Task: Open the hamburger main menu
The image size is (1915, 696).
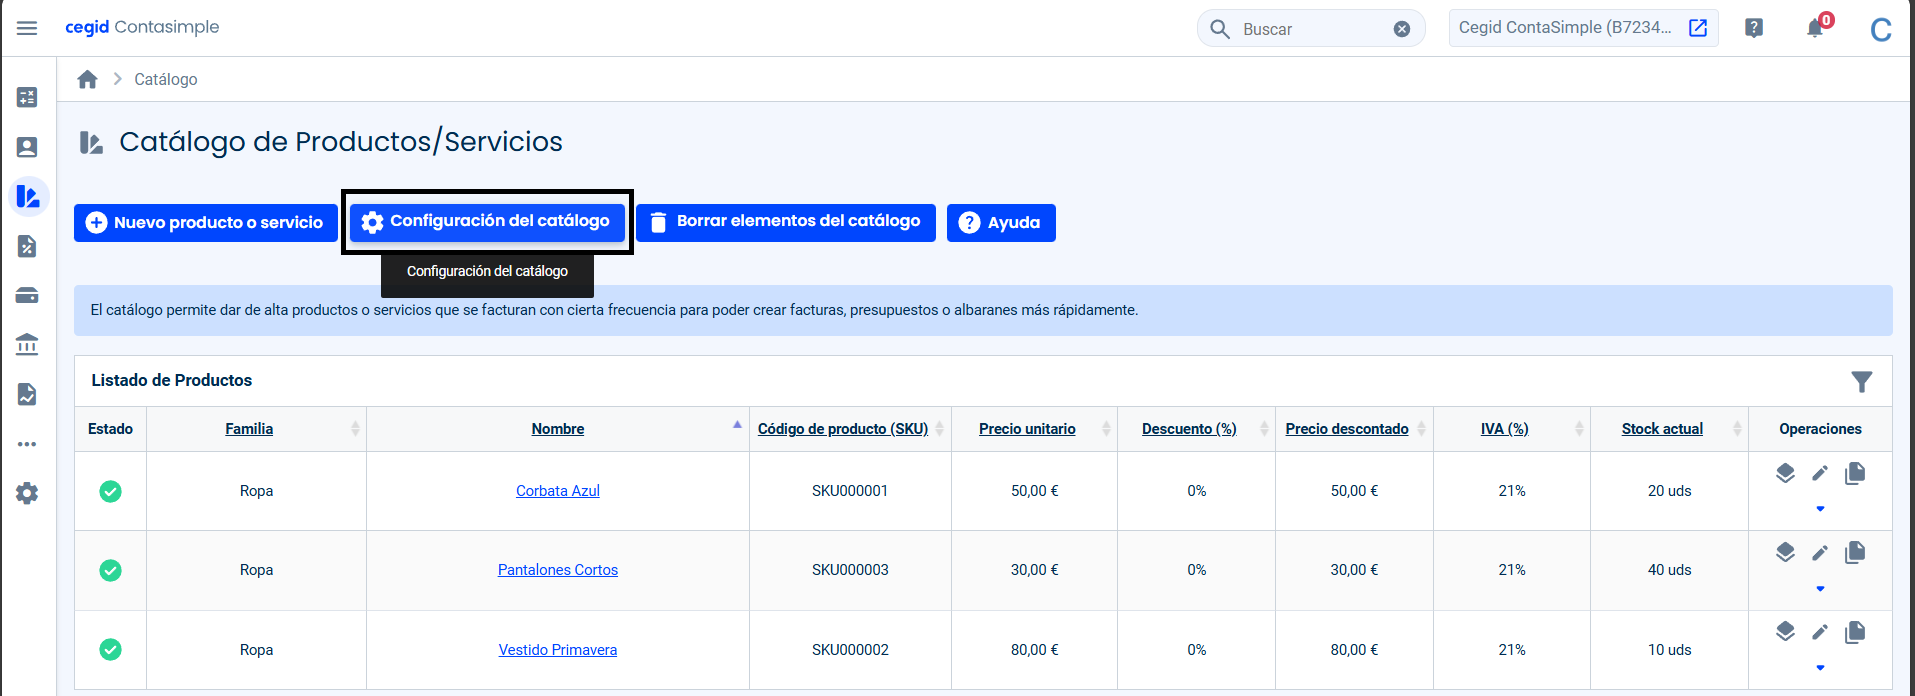Action: coord(27,28)
